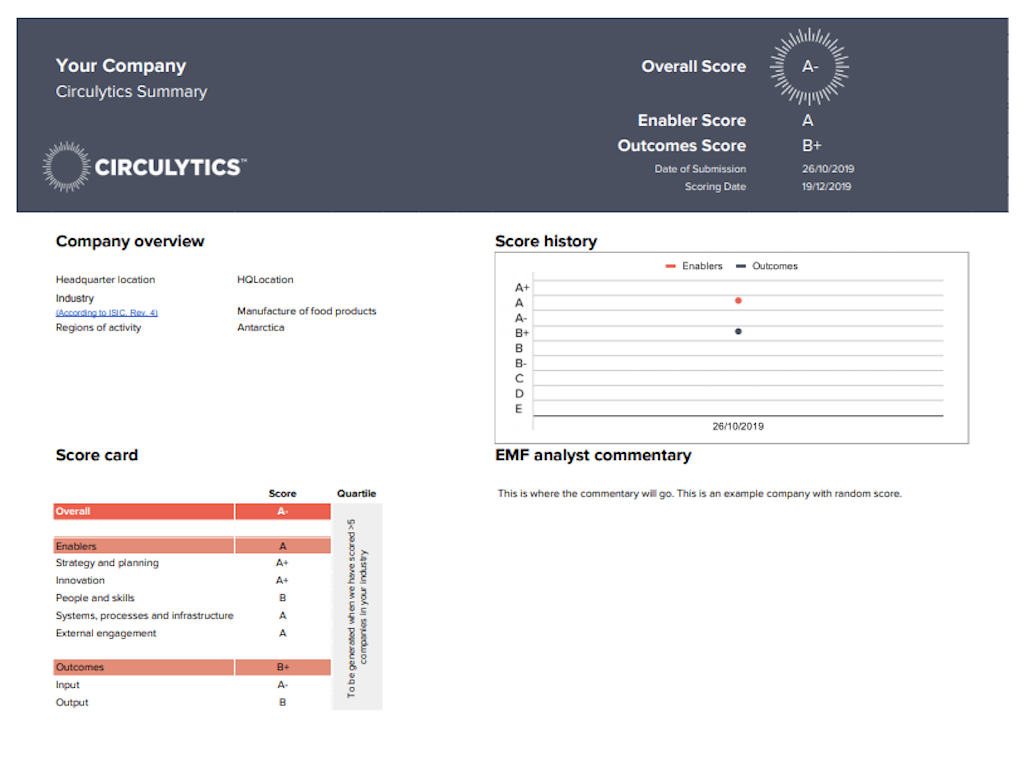This screenshot has width=1024, height=775.
Task: Select the dark Outcomes data point in chart
Action: (x=738, y=331)
